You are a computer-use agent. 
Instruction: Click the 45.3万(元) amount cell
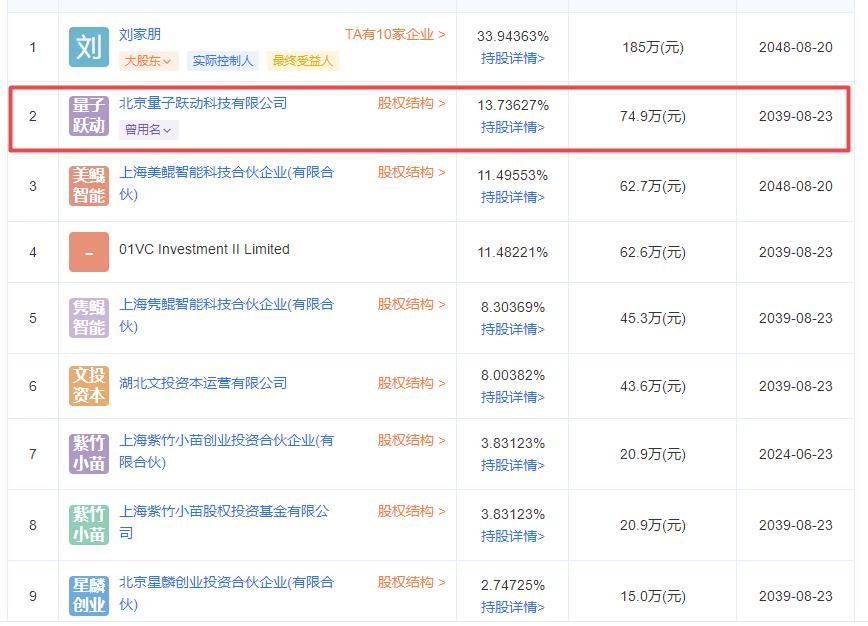[x=653, y=318]
